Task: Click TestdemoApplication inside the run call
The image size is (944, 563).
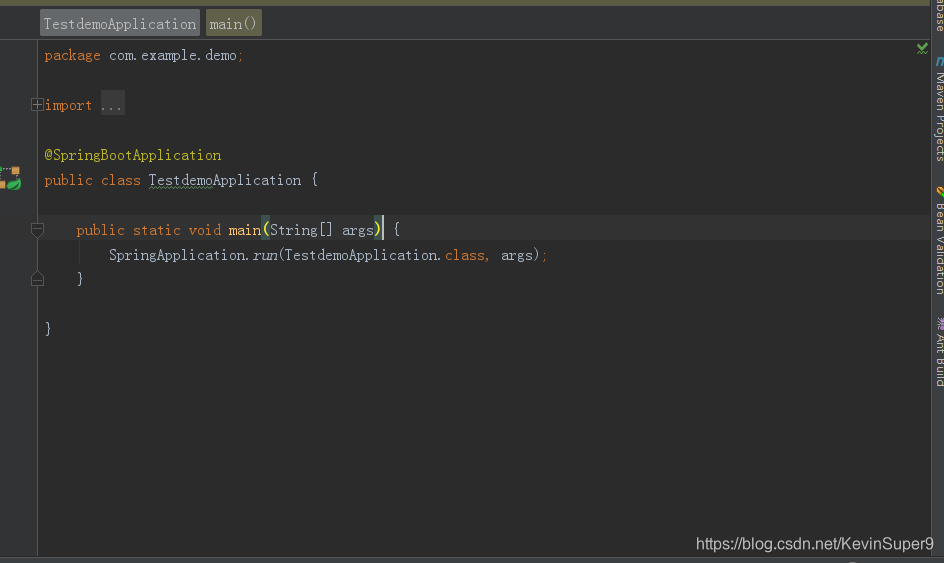Action: pos(361,255)
